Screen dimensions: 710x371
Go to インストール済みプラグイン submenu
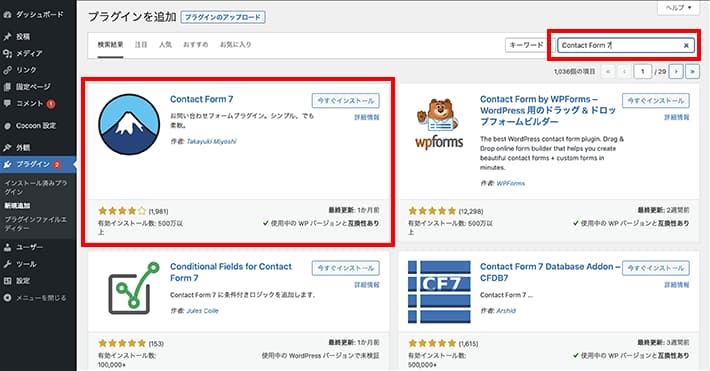(x=36, y=187)
